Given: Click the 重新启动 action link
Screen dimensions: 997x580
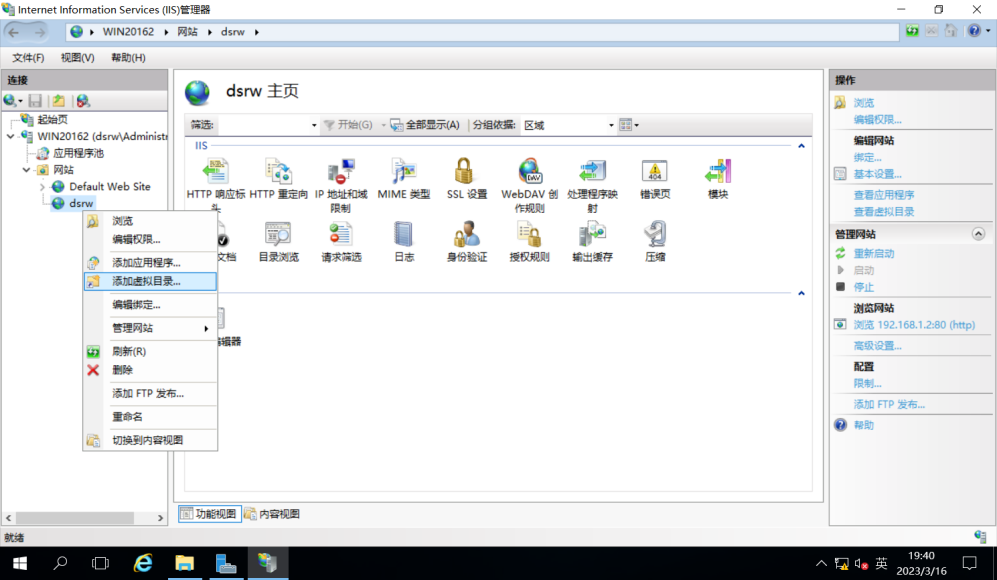Looking at the screenshot, I should coord(874,253).
